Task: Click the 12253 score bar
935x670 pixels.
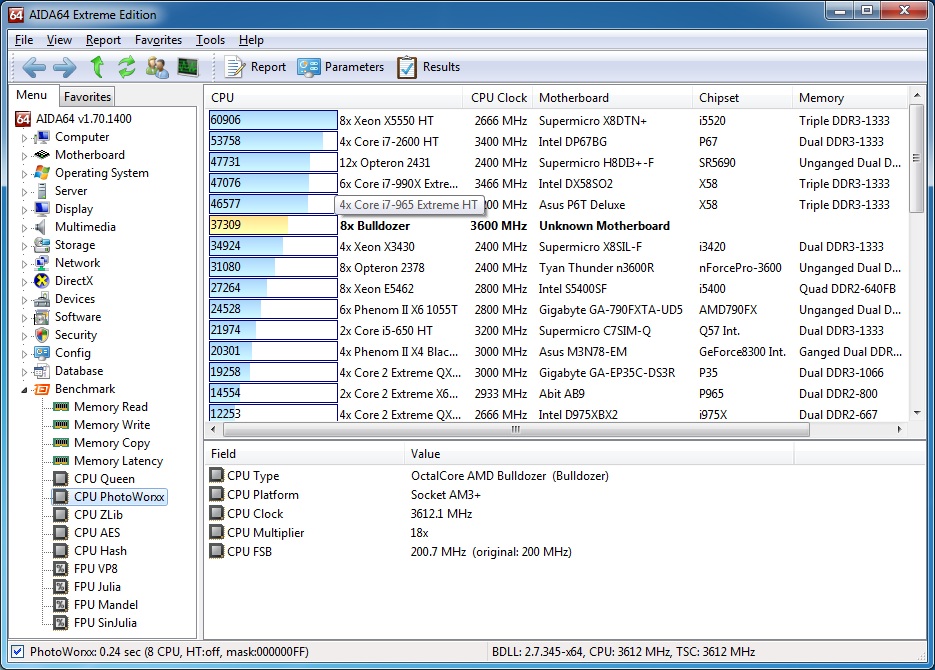Action: tap(273, 414)
